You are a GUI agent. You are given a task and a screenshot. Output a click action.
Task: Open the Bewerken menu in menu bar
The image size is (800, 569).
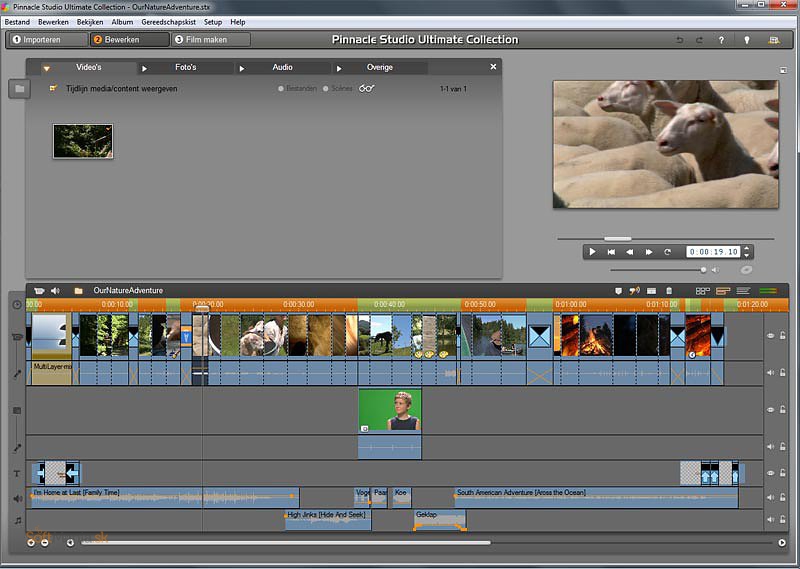53,22
